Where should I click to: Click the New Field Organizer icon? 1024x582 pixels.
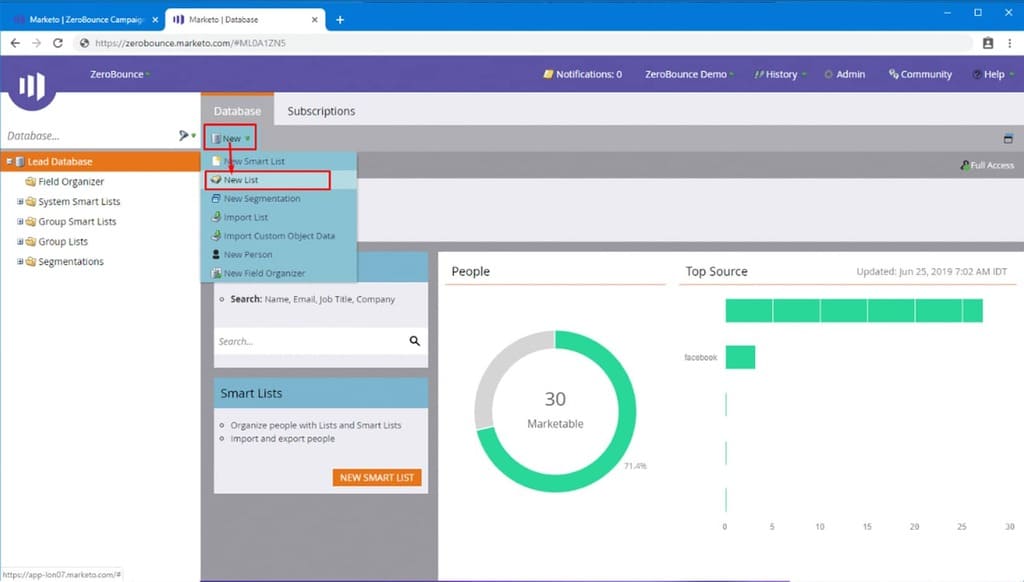coord(216,273)
